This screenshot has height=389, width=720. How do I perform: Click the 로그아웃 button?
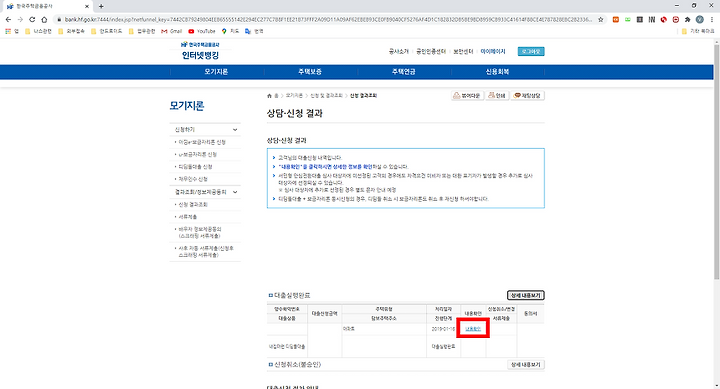531,51
